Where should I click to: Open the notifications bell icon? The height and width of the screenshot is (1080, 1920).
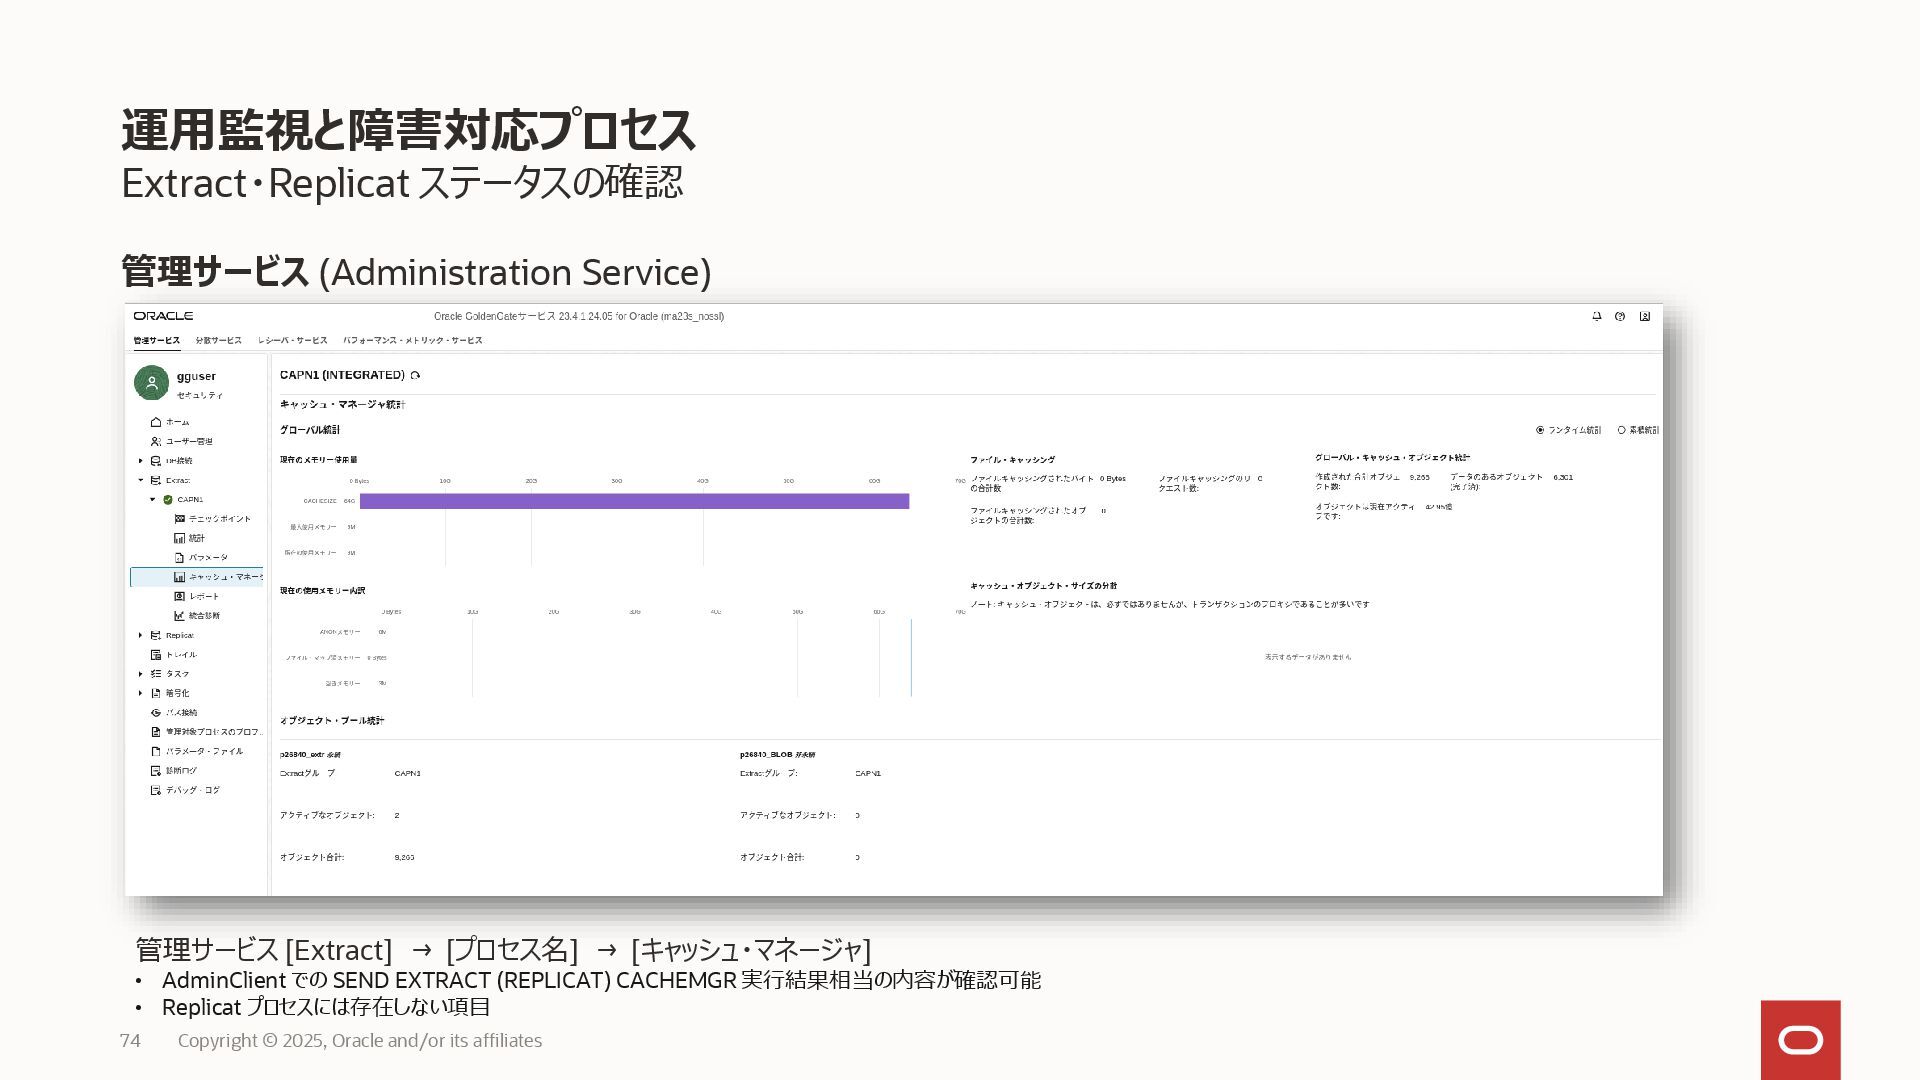(1596, 316)
